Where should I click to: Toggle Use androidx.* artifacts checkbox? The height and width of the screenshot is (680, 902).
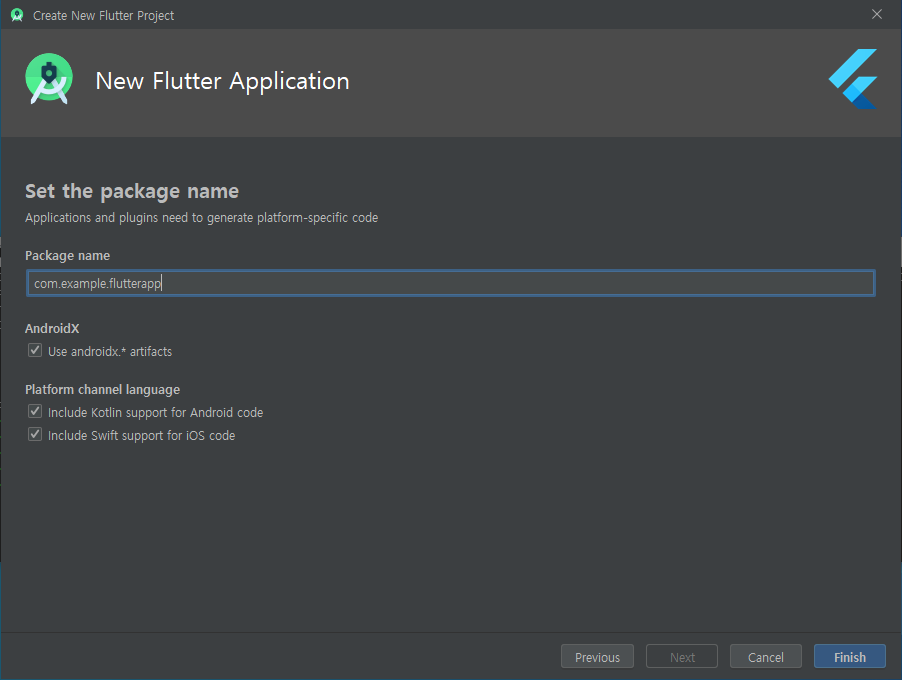pyautogui.click(x=35, y=350)
